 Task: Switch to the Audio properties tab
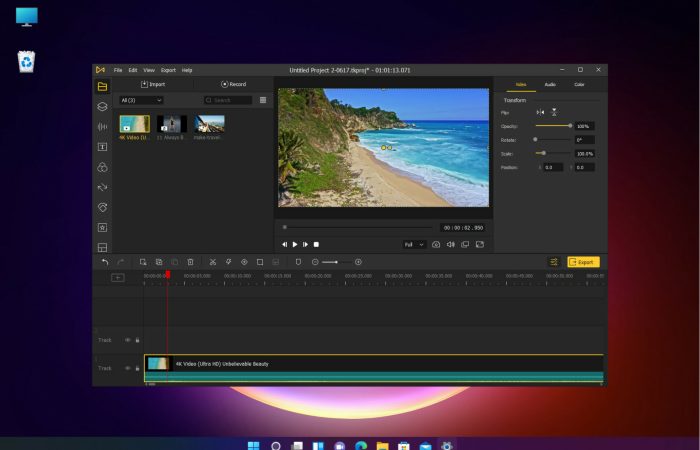(x=550, y=84)
